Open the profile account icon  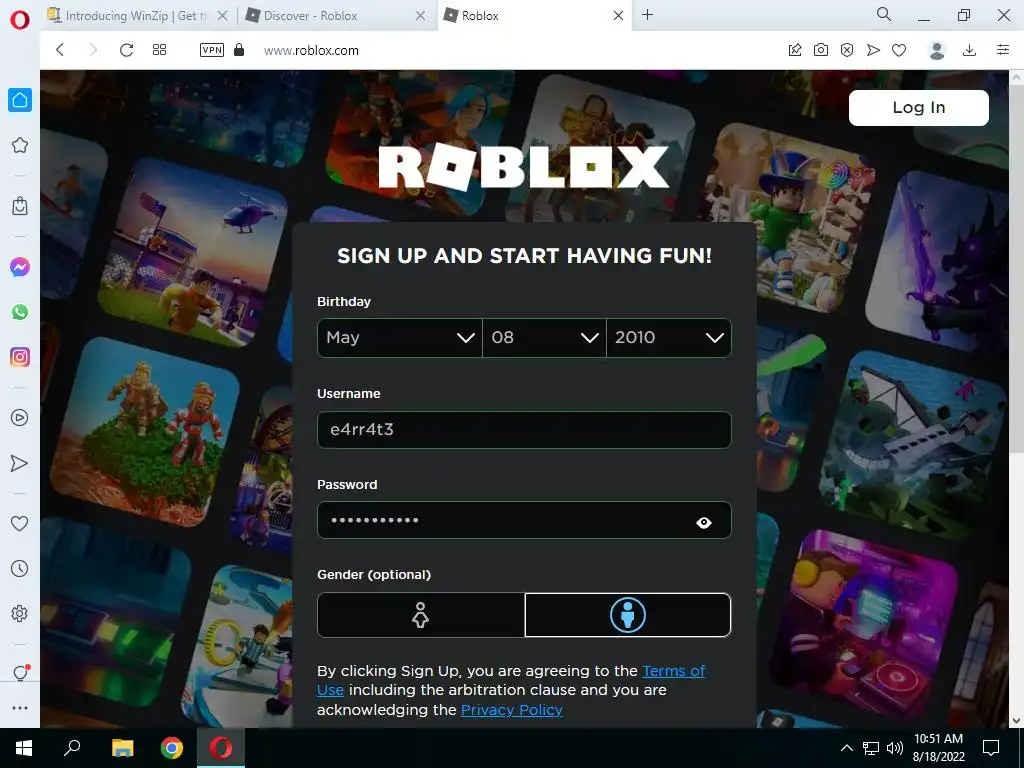coord(937,50)
